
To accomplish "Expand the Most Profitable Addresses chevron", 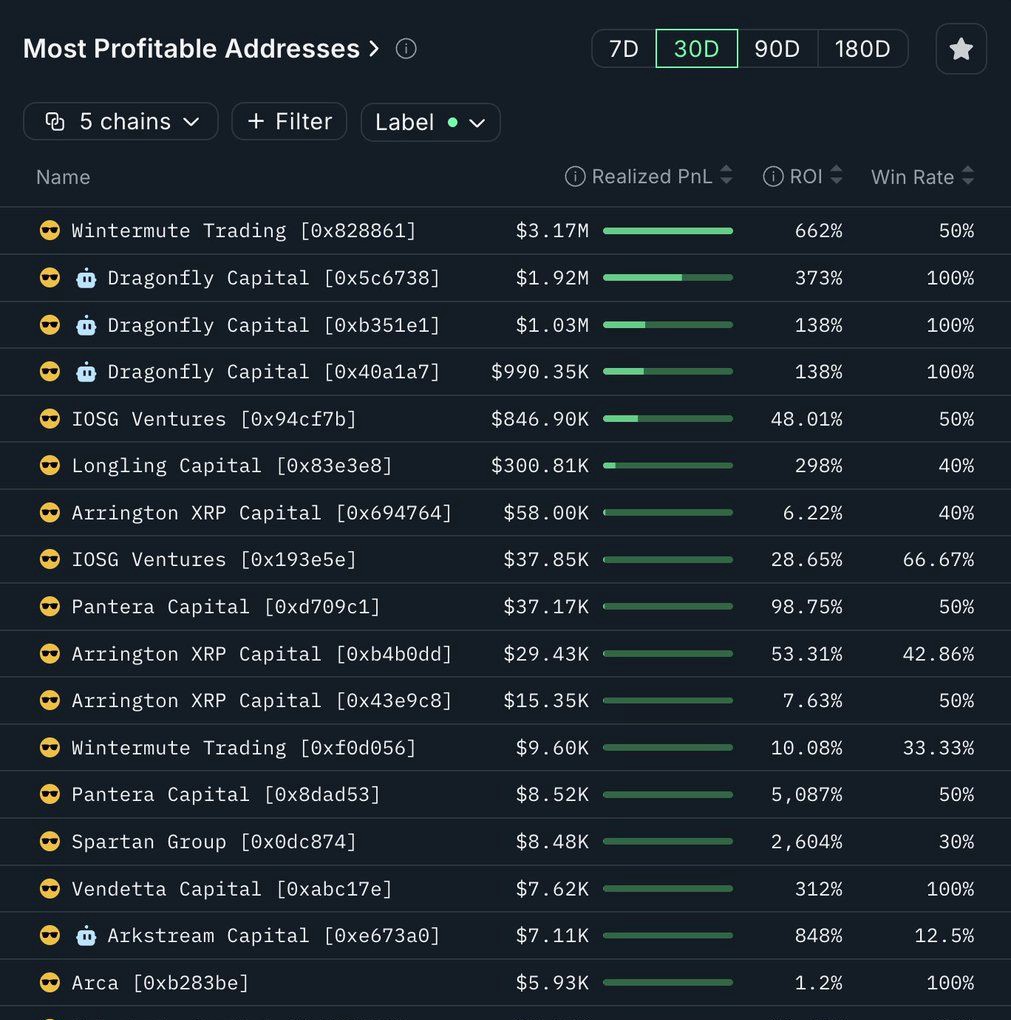I will tap(372, 48).
